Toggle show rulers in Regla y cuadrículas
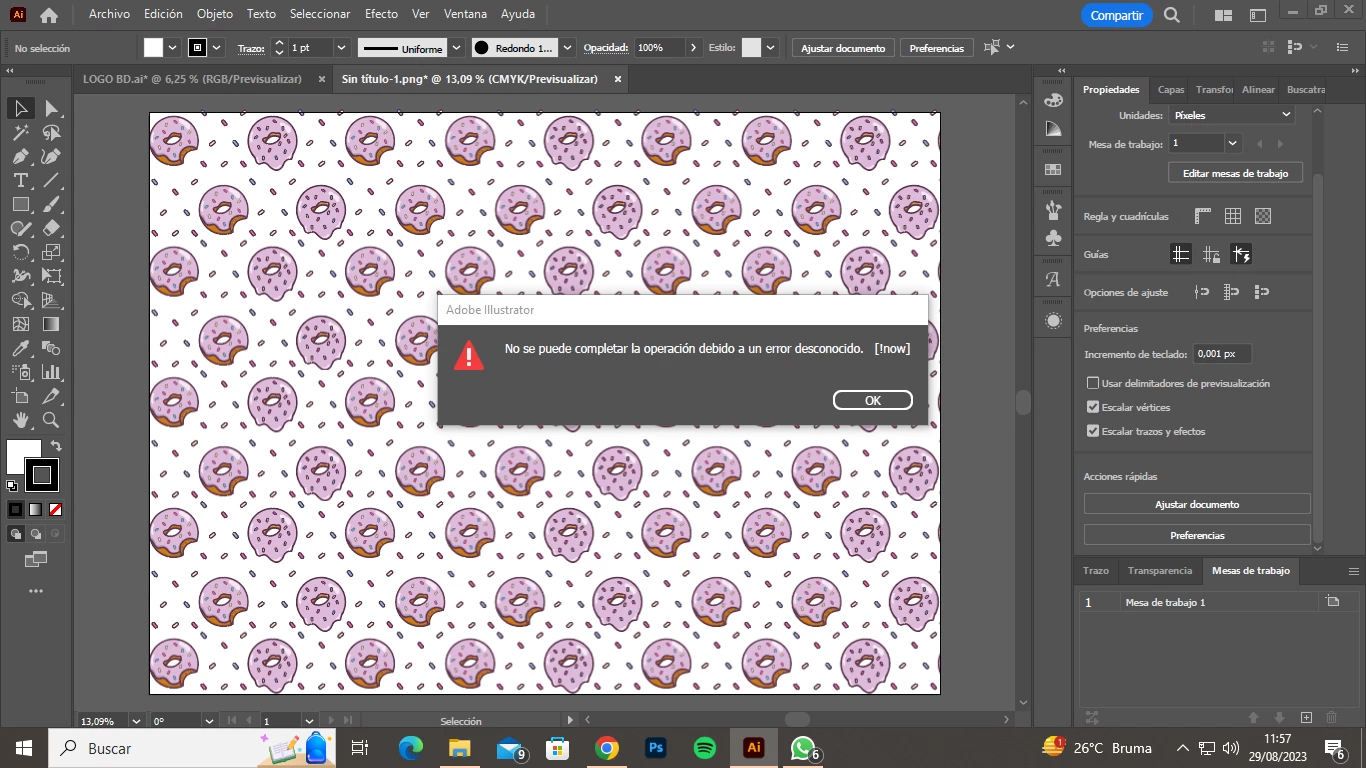Screen dimensions: 1366x768 tap(1203, 216)
